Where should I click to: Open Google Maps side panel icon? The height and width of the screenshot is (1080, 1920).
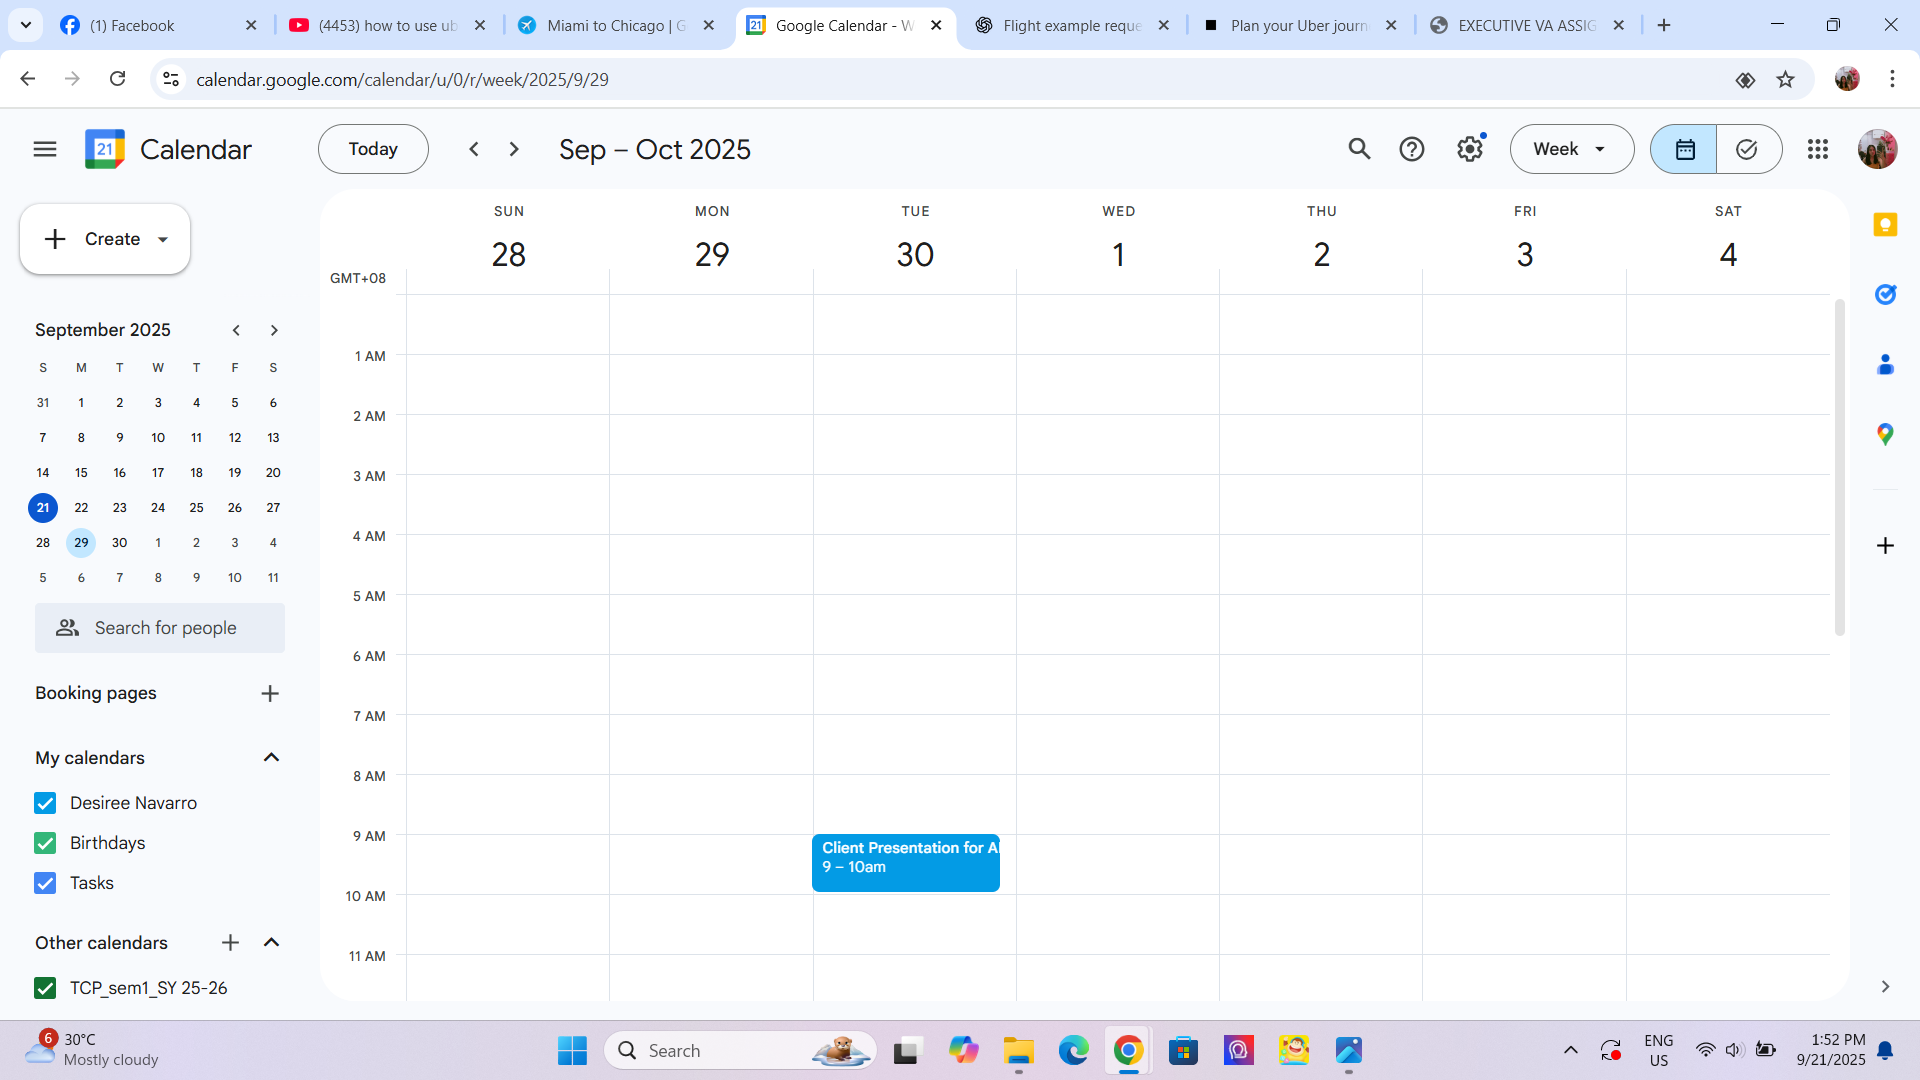point(1885,434)
